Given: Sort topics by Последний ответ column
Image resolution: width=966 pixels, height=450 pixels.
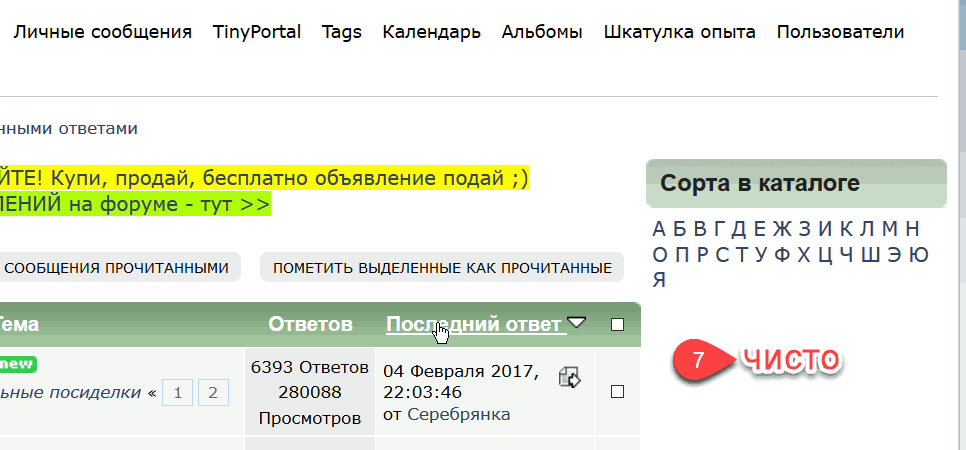Looking at the screenshot, I should (473, 324).
